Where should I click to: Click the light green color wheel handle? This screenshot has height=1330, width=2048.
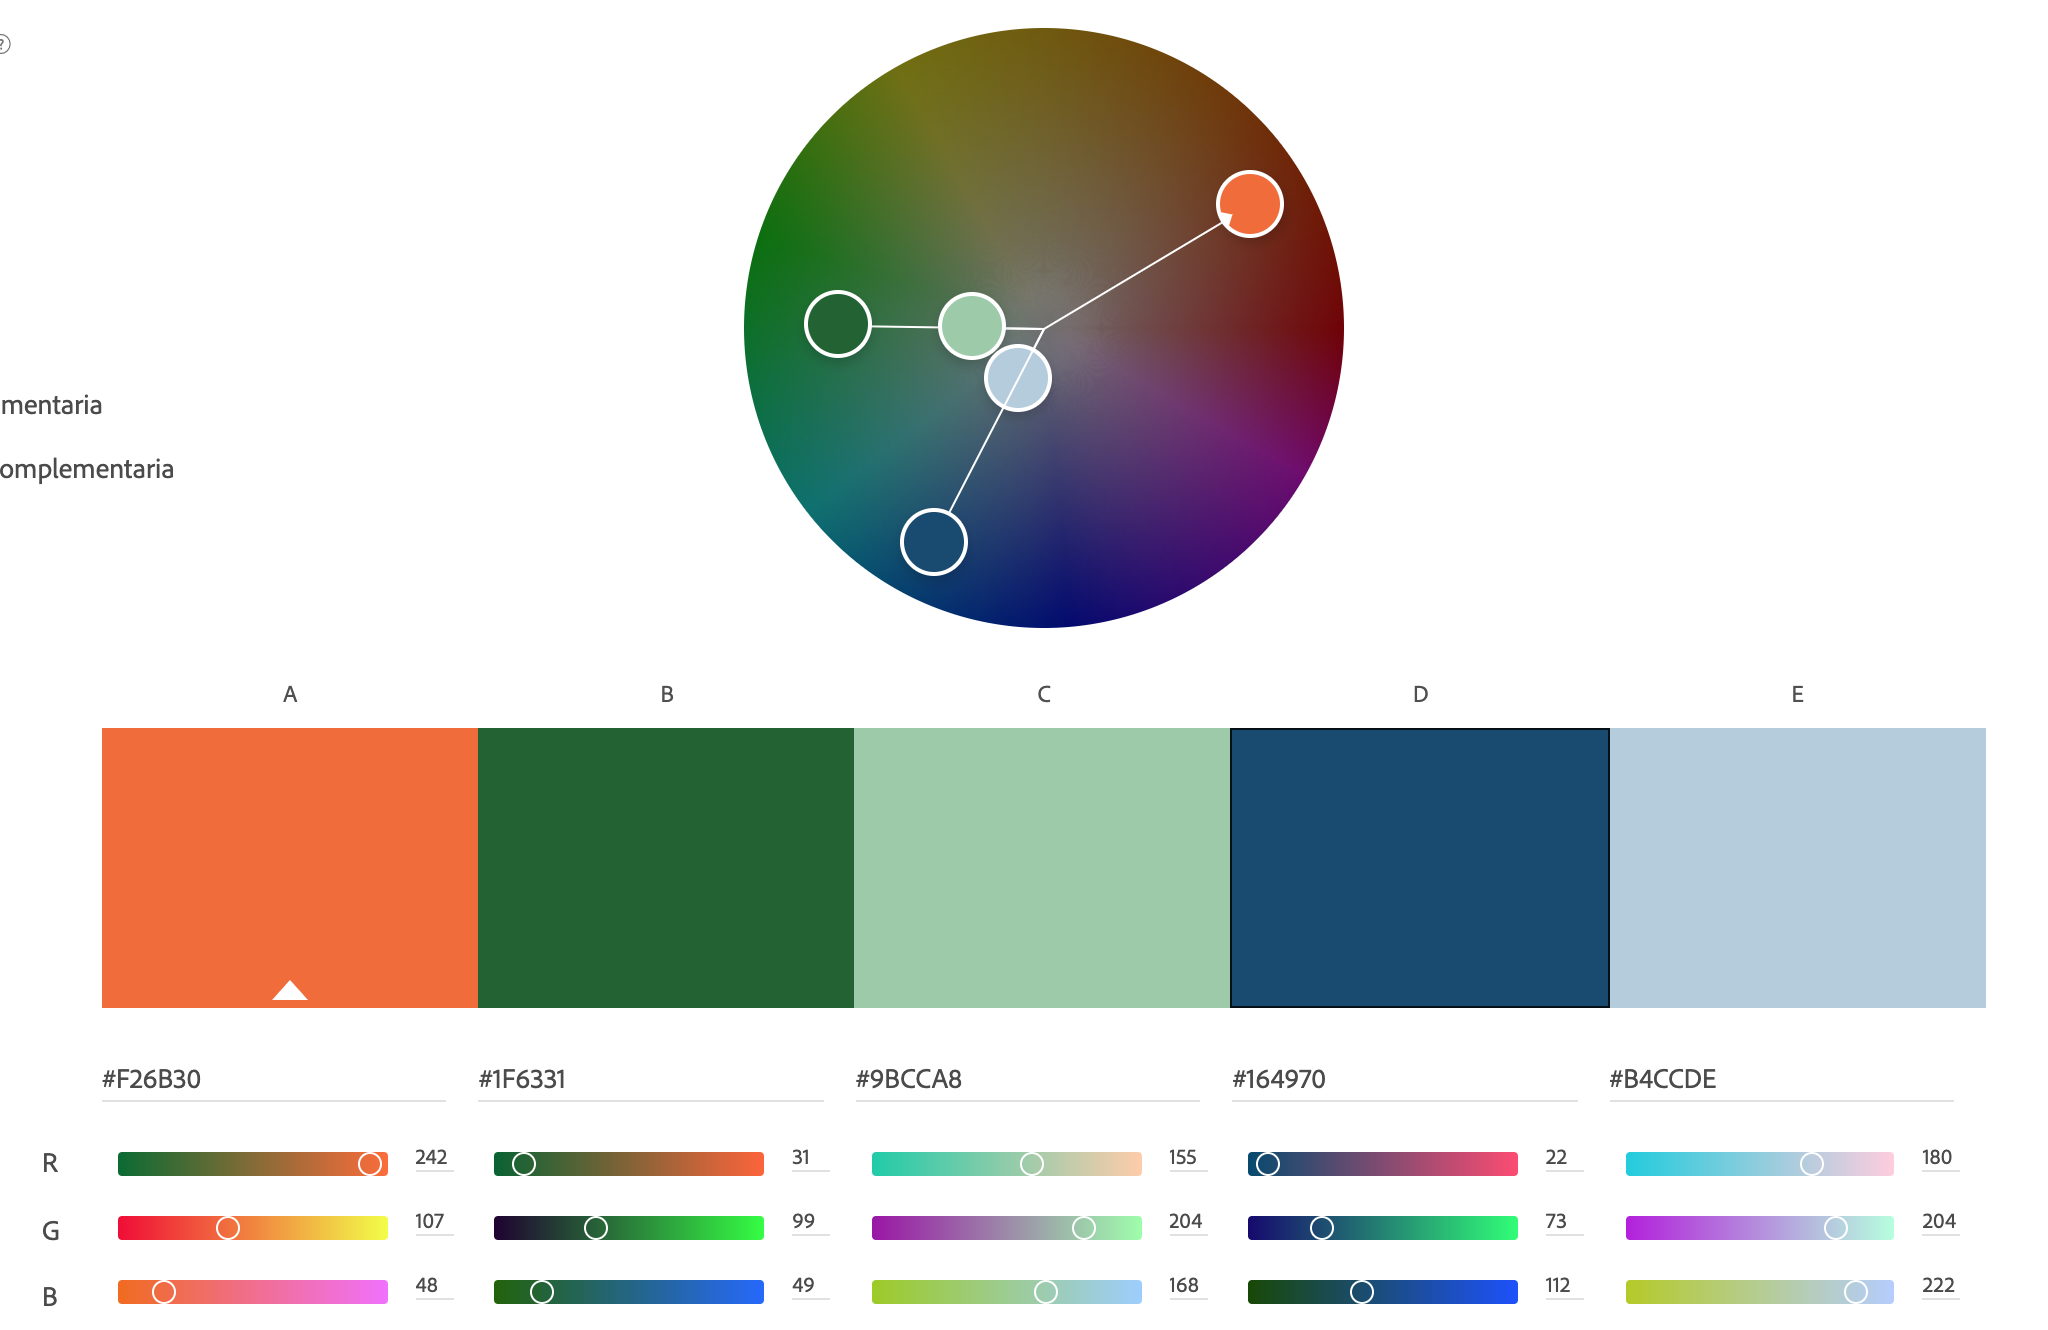(x=971, y=325)
